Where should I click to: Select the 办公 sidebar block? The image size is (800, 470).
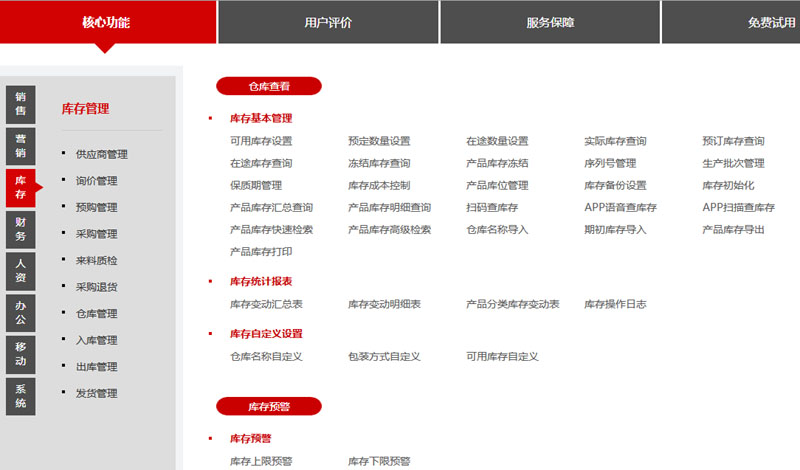click(20, 313)
